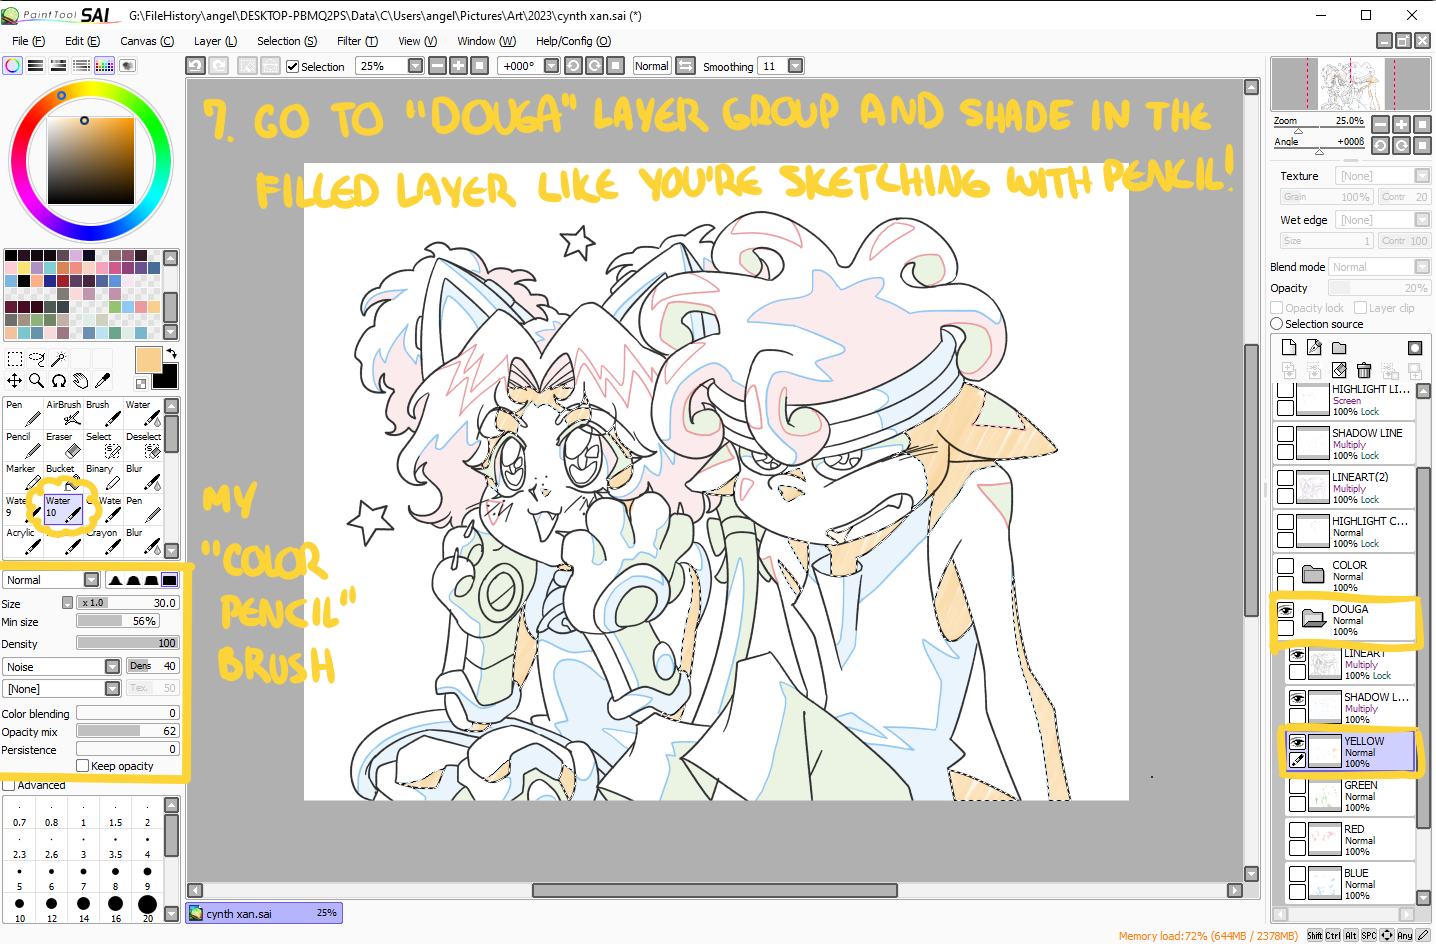Open the Filter menu

coord(357,41)
